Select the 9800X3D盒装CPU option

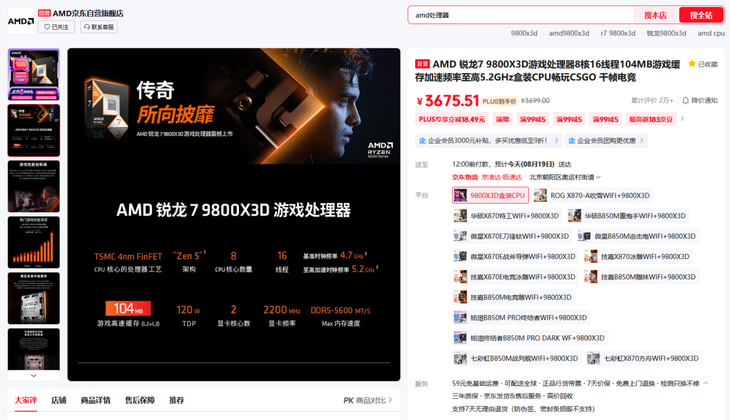[x=490, y=196]
